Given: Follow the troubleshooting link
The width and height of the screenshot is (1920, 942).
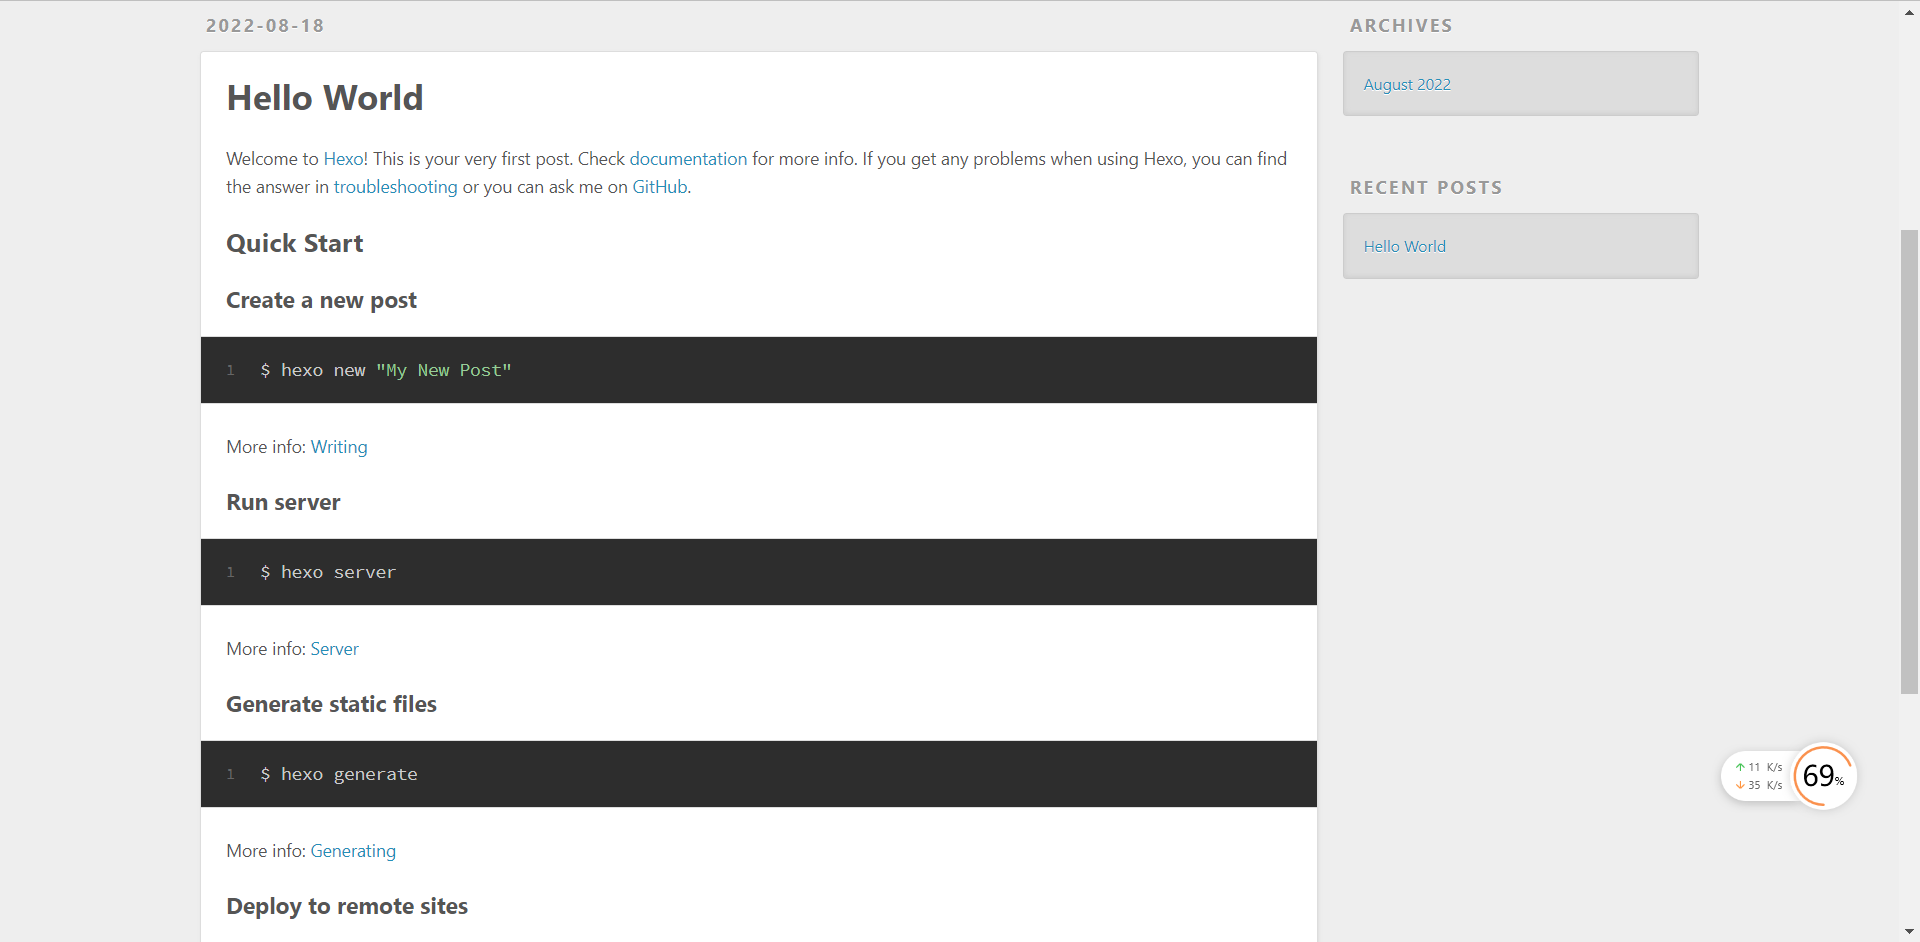Looking at the screenshot, I should pos(395,187).
